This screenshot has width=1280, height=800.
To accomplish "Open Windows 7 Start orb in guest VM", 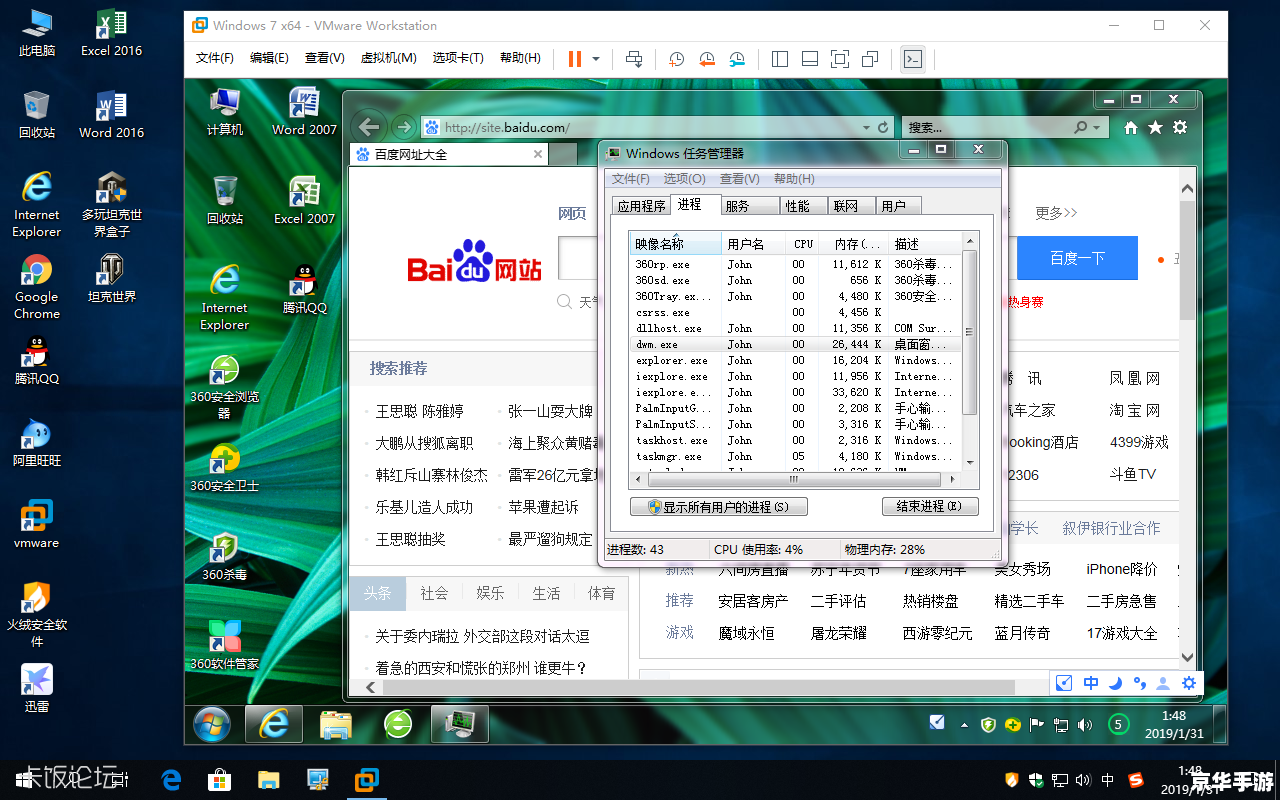I will 211,724.
